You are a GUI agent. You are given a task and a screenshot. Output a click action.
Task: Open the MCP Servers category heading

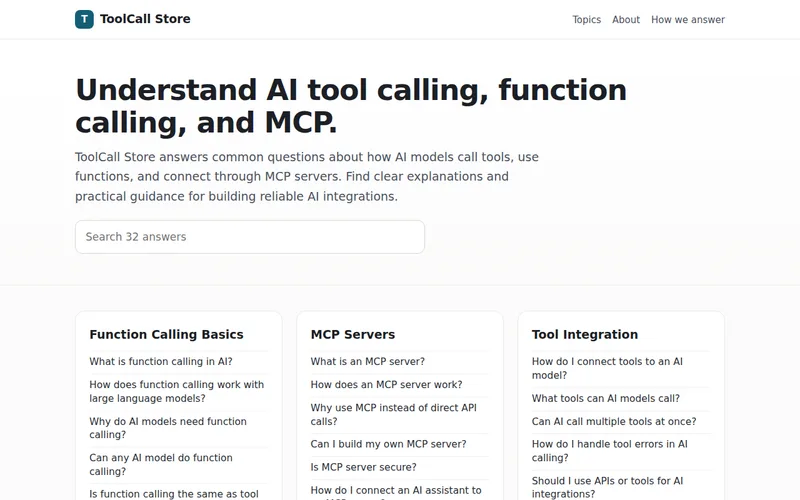tap(353, 334)
